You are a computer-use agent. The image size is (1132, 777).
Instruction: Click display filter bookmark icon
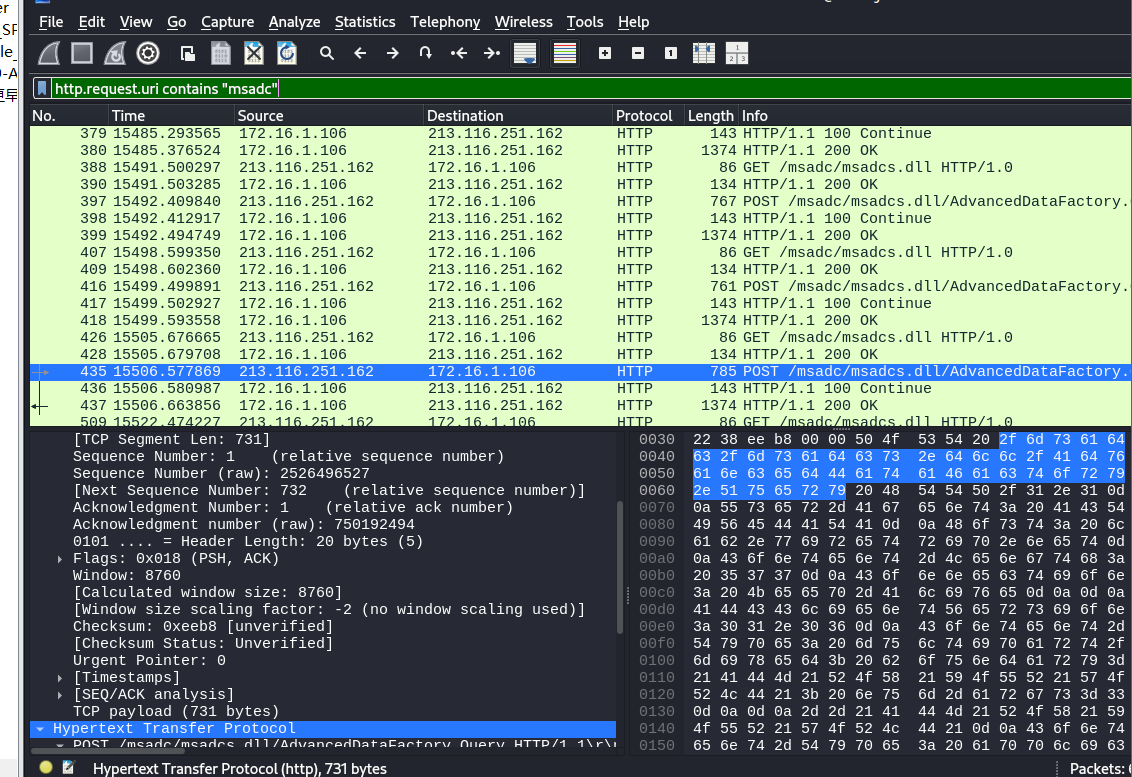(x=42, y=89)
